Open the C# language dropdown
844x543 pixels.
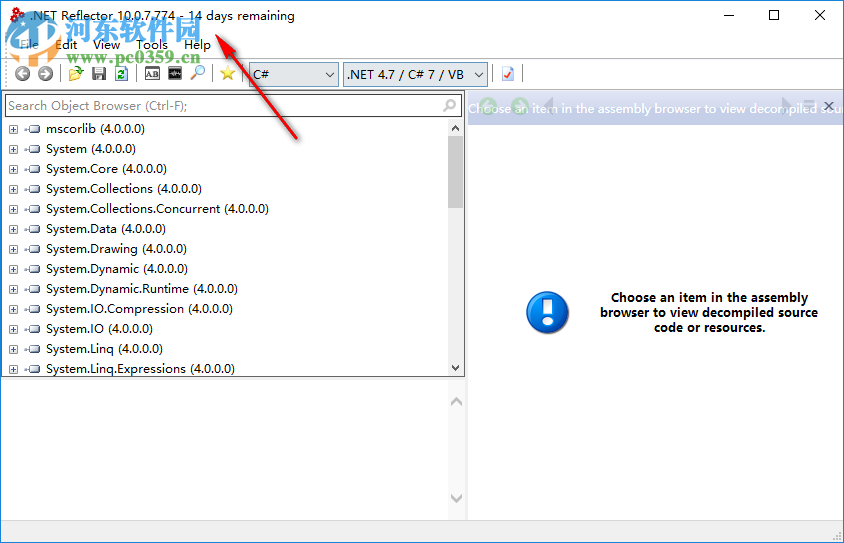pyautogui.click(x=293, y=74)
